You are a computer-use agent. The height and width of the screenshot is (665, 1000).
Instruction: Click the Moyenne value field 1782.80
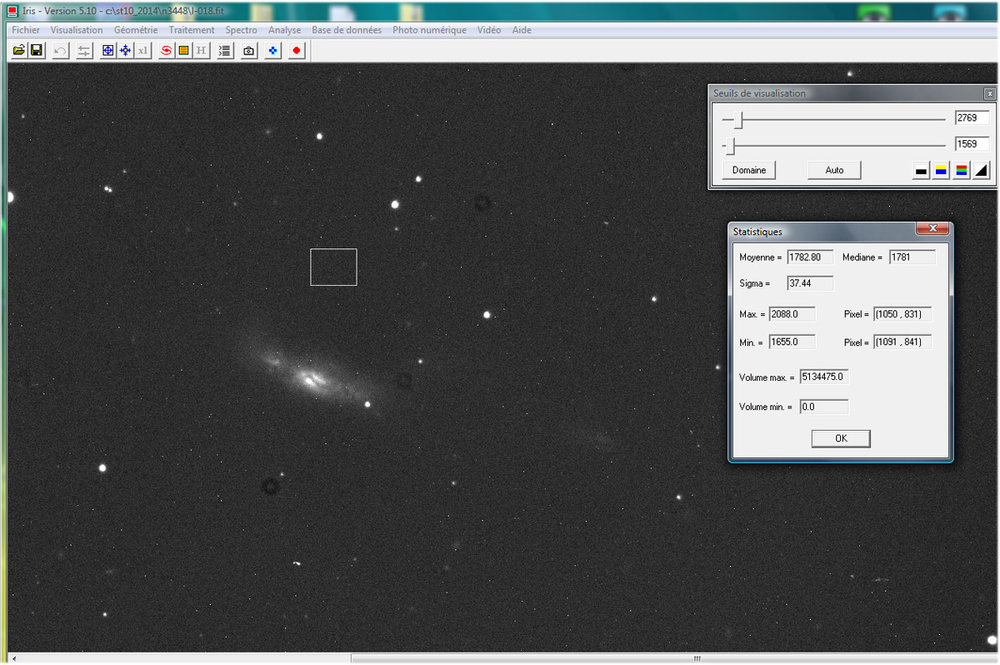pos(810,258)
